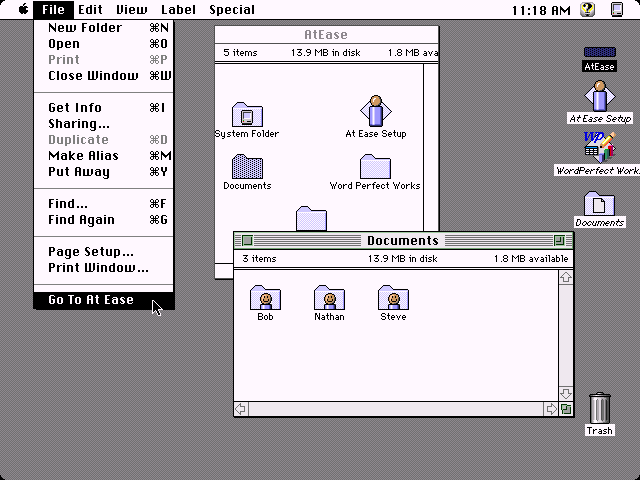Viewport: 640px width, 480px height.
Task: Select Make Alias in File menu
Action: pyautogui.click(x=83, y=156)
